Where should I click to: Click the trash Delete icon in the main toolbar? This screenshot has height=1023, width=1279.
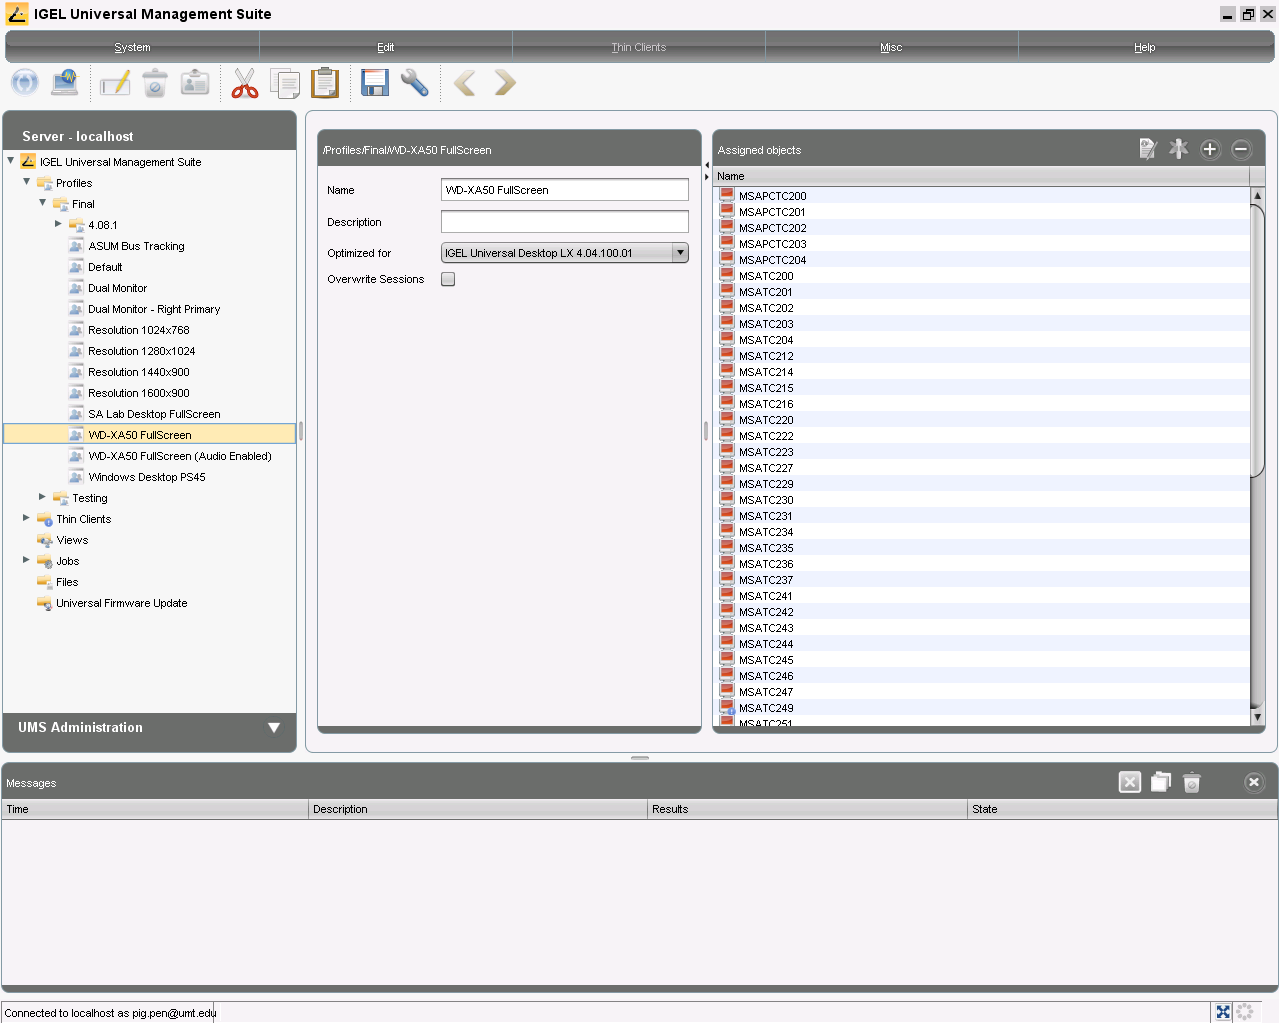(155, 83)
